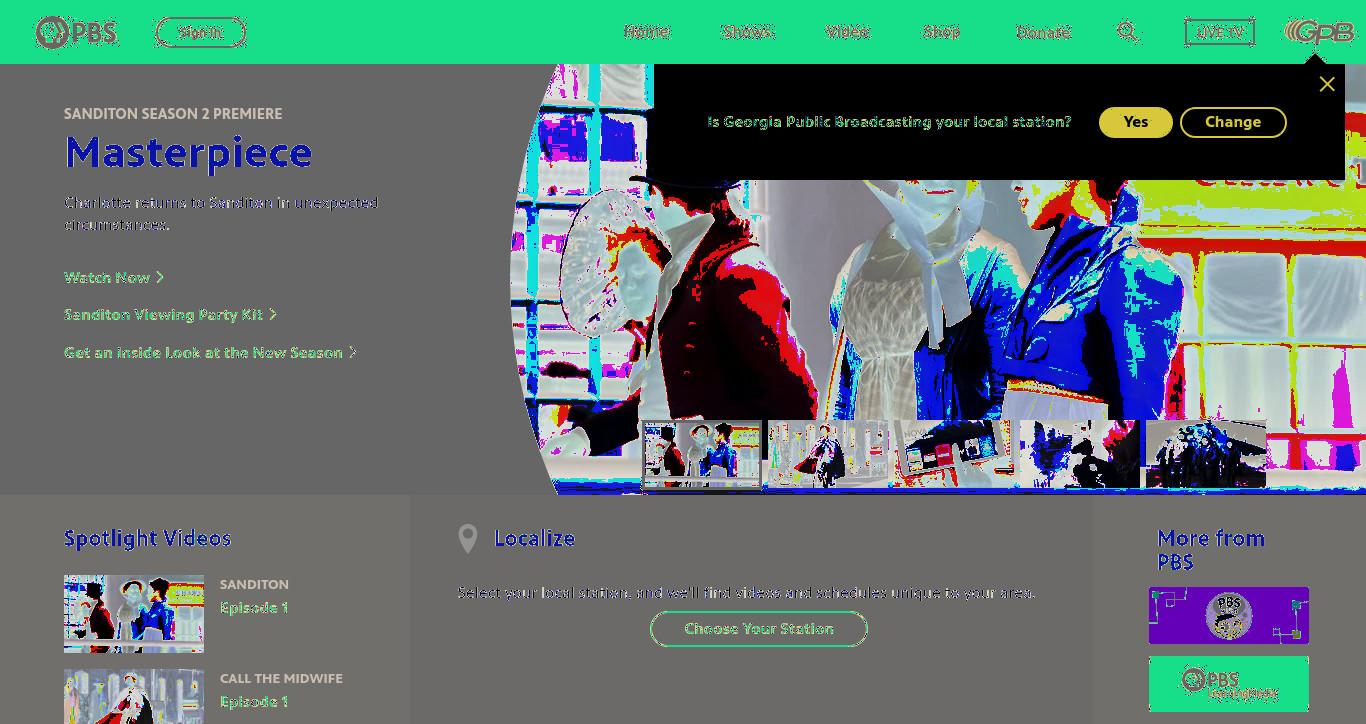Select the first carousel thumbnail (Sanditon)
The width and height of the screenshot is (1366, 724).
coord(702,455)
